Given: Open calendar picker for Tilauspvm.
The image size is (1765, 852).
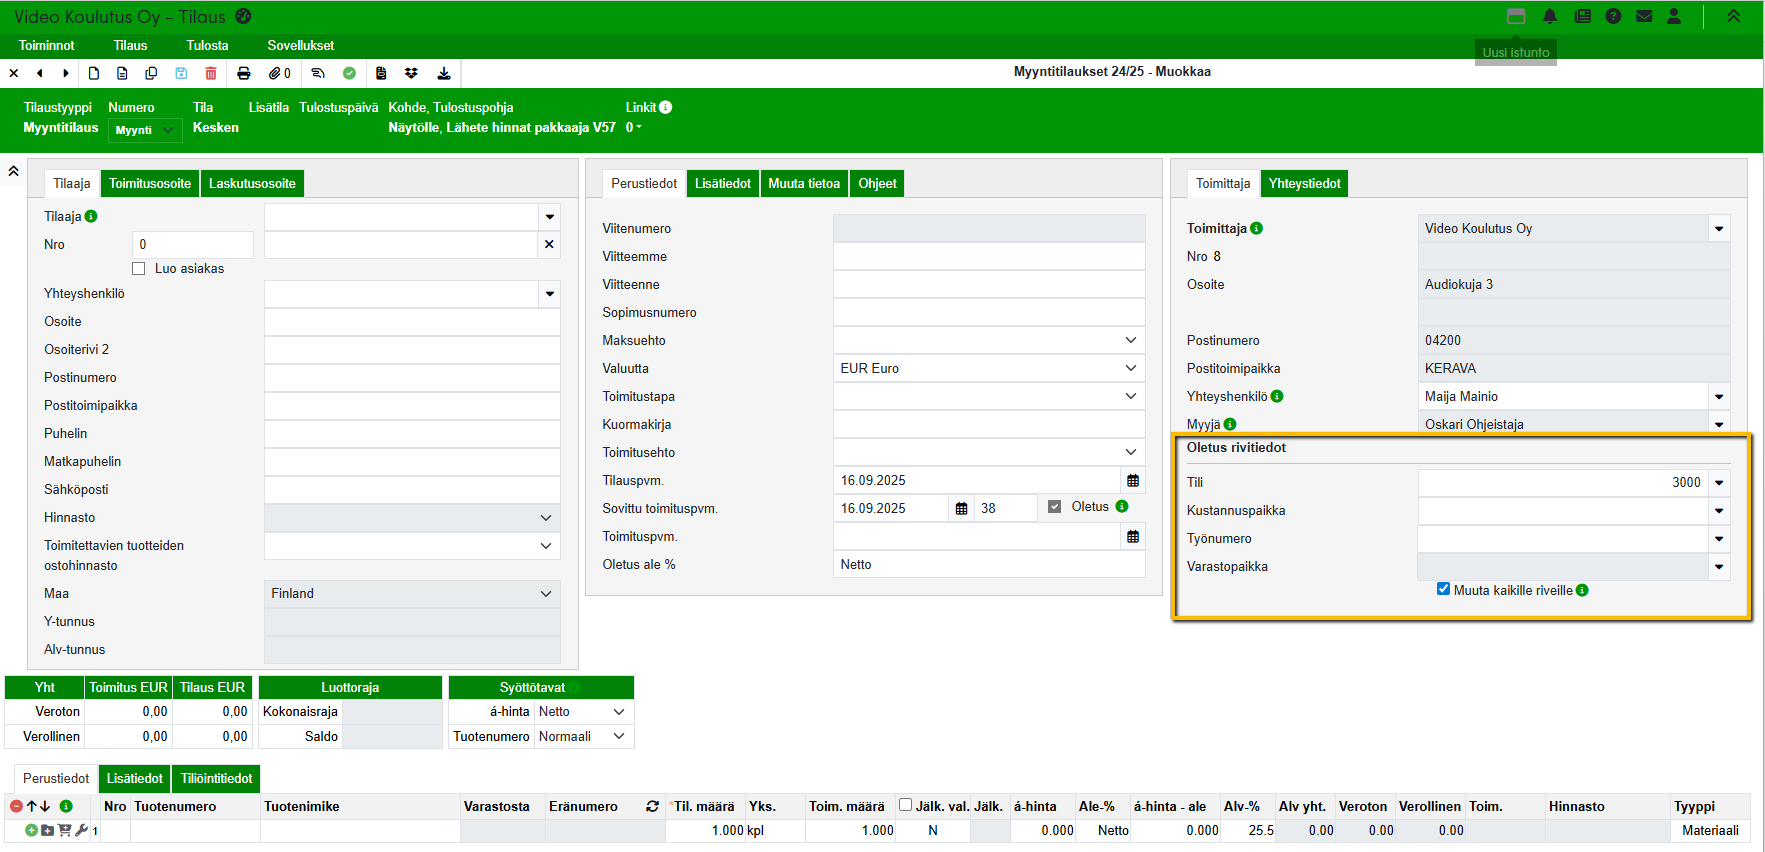Looking at the screenshot, I should pos(1132,481).
